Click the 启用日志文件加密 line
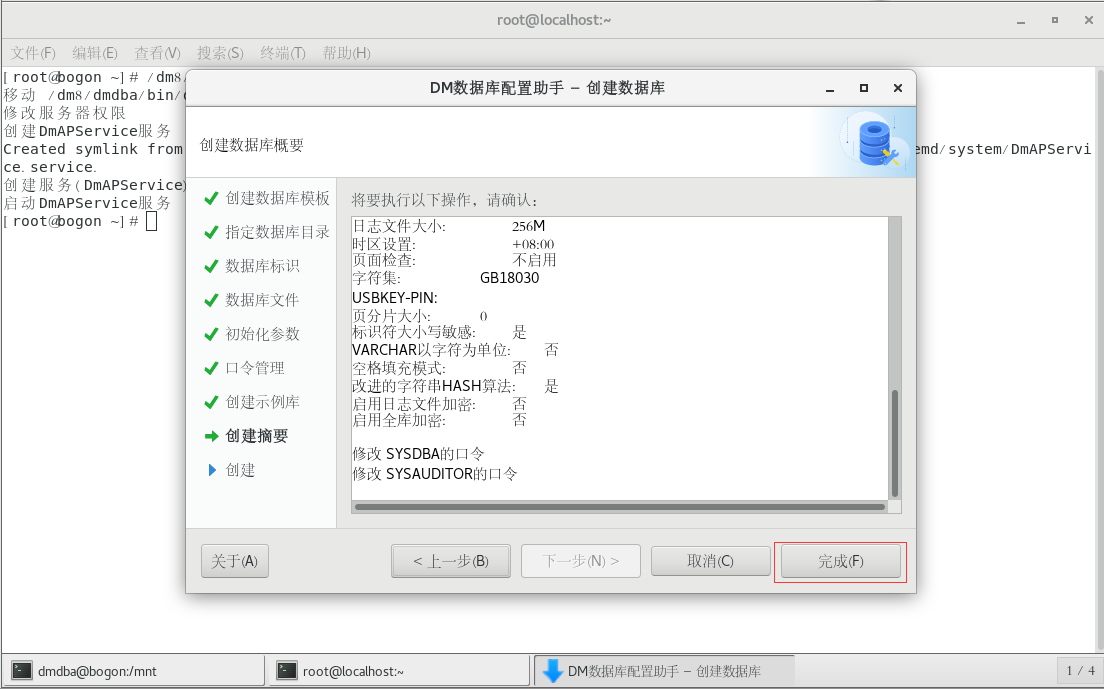 click(x=439, y=404)
